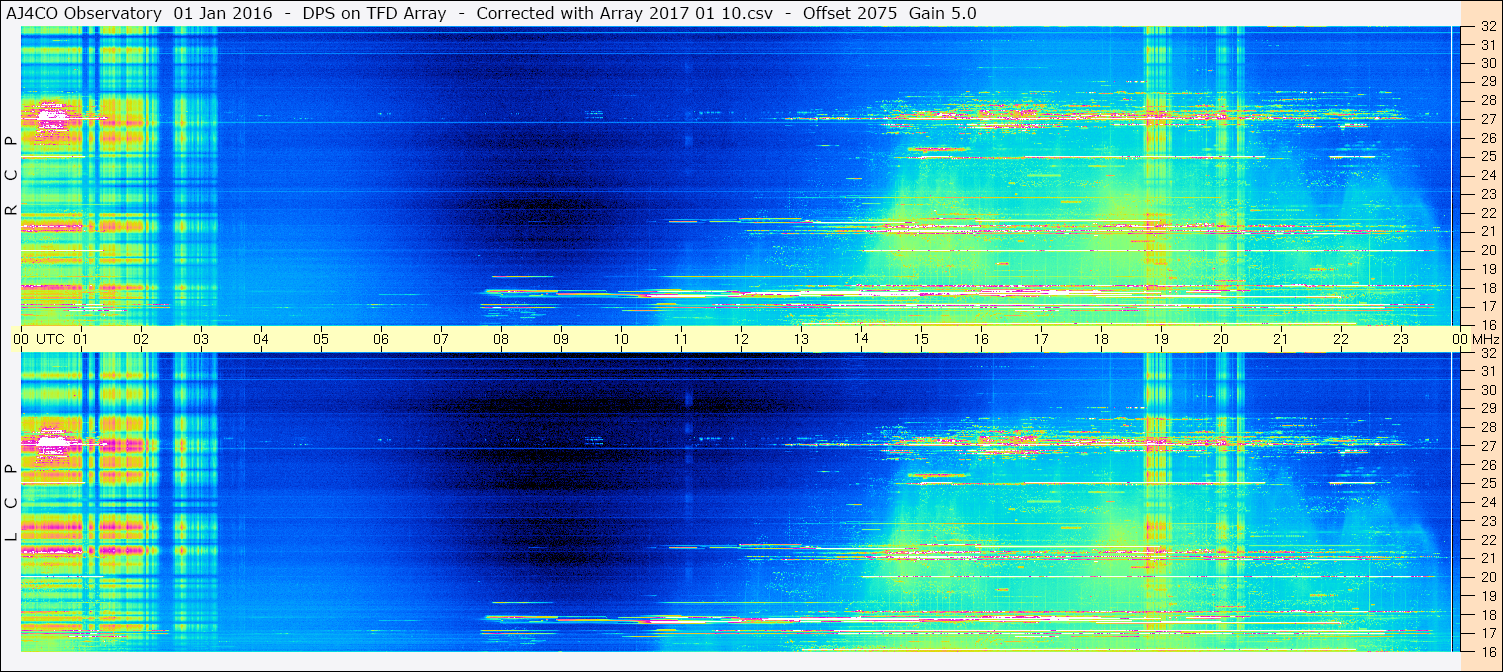Click 20 MHz tick on RCP frequency scale

pyautogui.click(x=1487, y=250)
